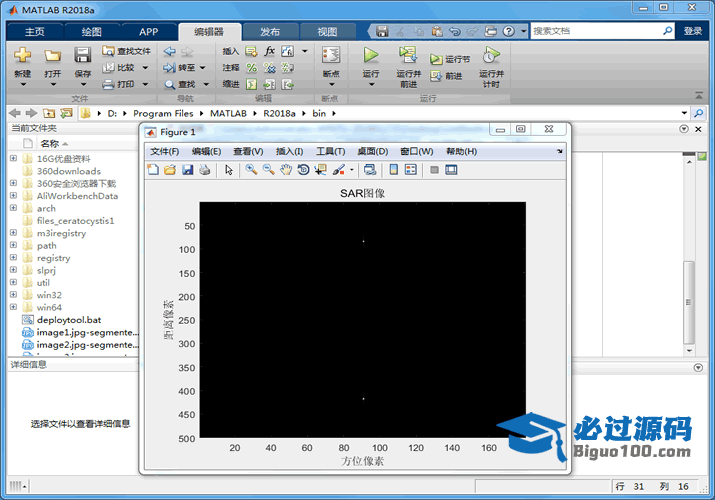This screenshot has width=715, height=500.
Task: Click the 登录 (Sign In) button
Action: (x=693, y=31)
